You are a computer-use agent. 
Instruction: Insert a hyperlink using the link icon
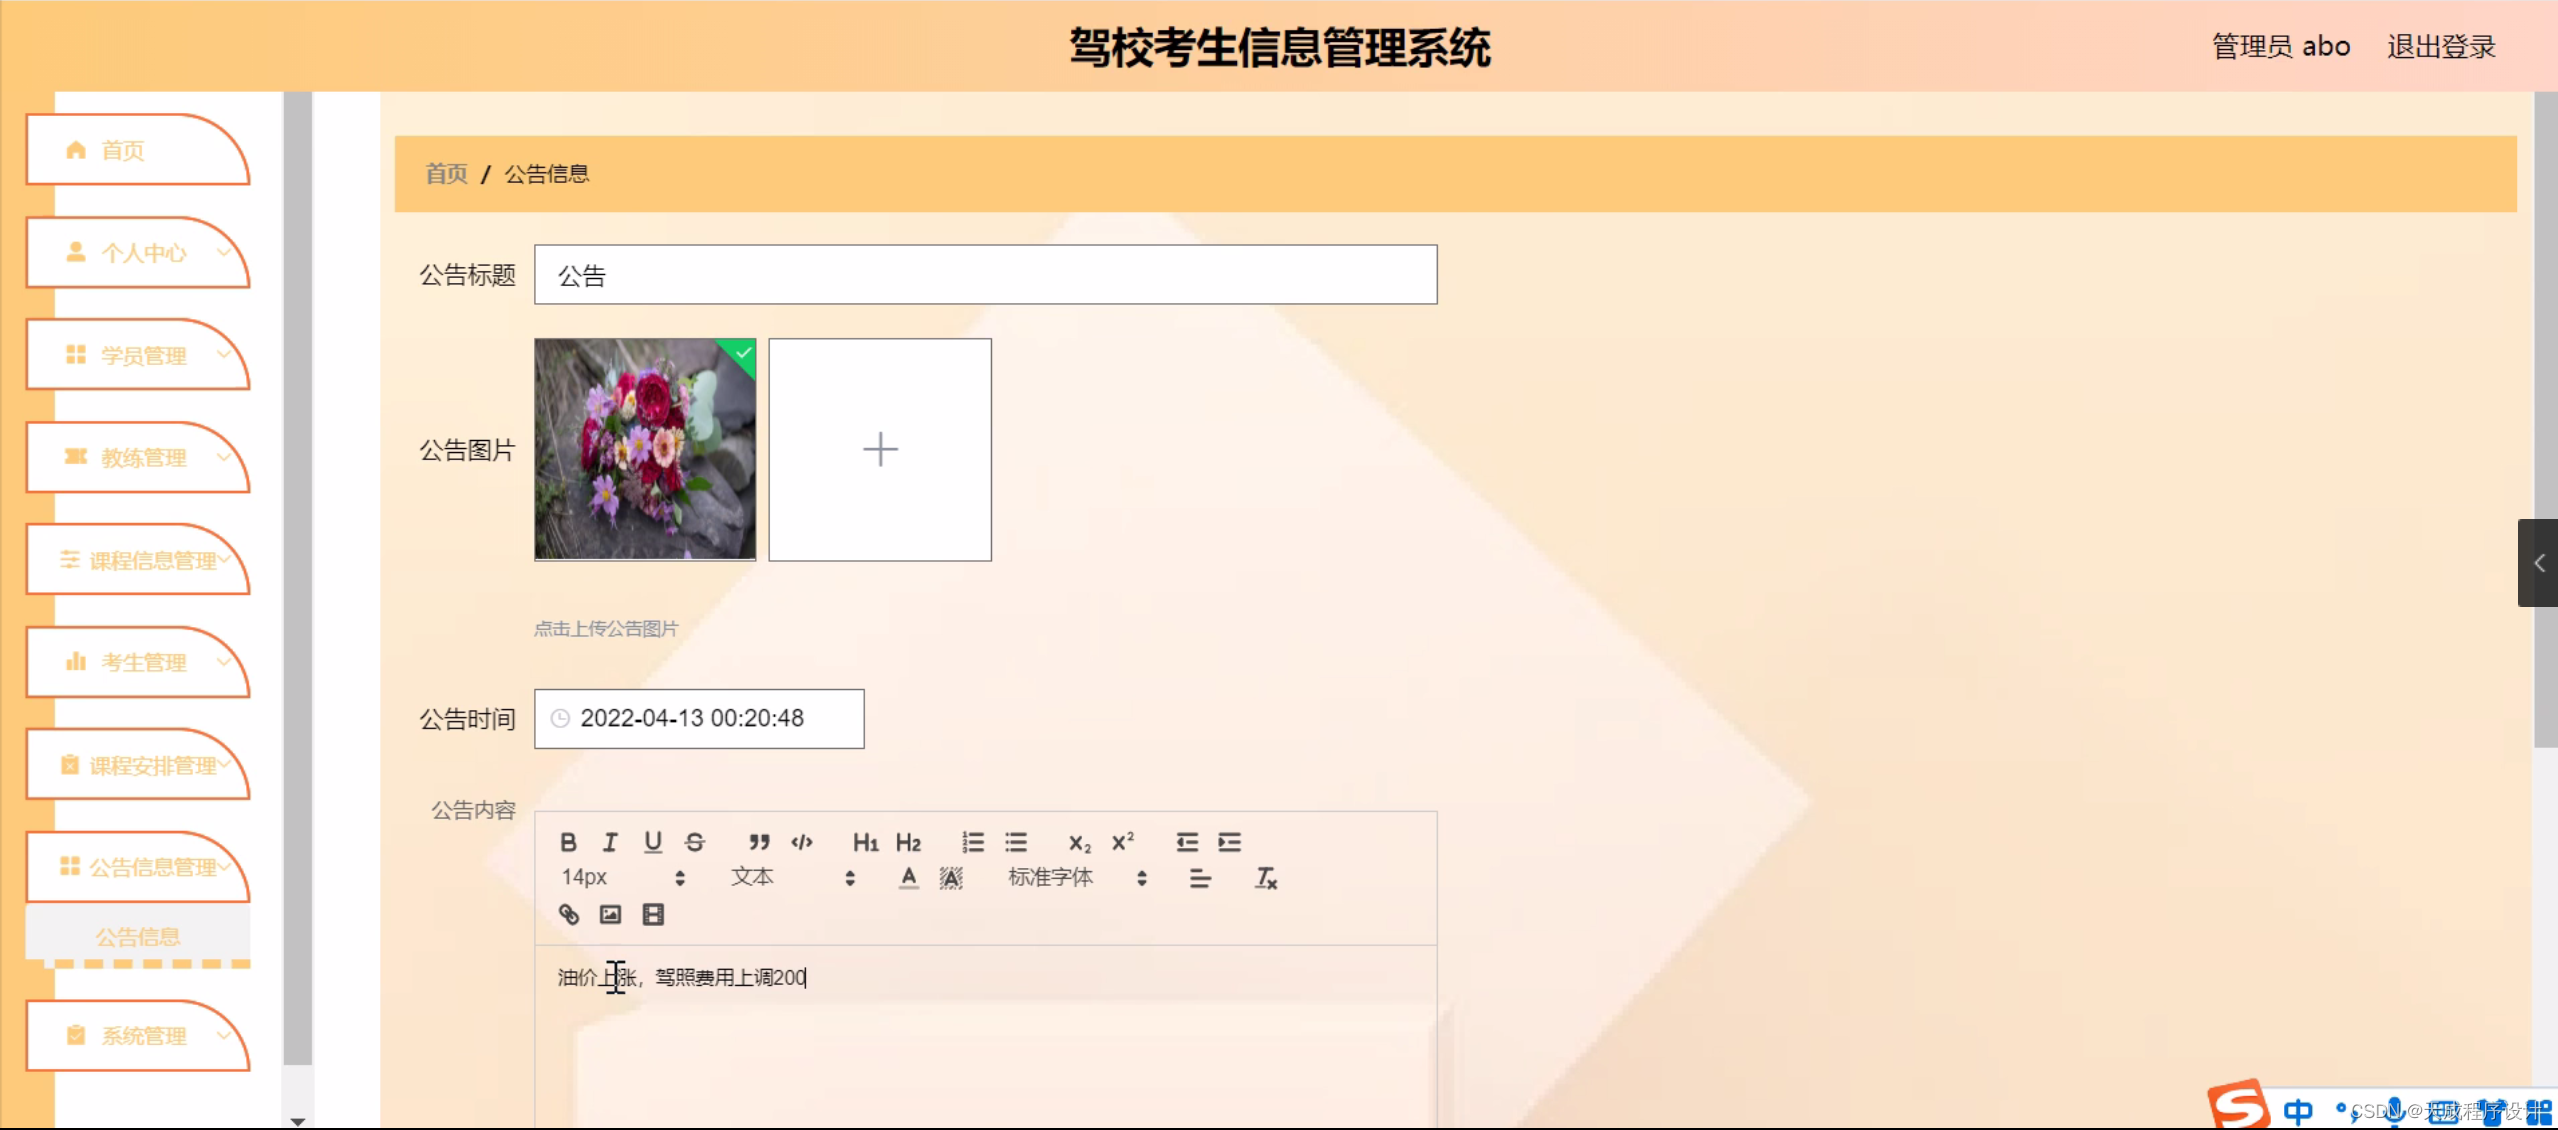click(x=568, y=913)
